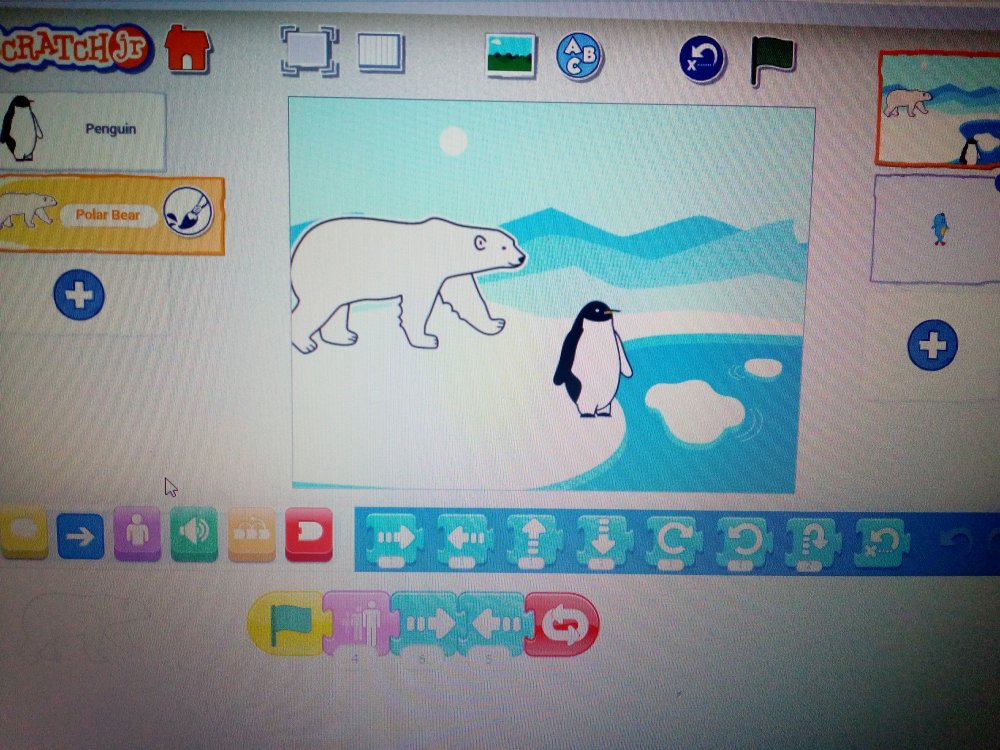Viewport: 1000px width, 750px height.
Task: Edit the Polar Bear name label
Action: [x=108, y=215]
